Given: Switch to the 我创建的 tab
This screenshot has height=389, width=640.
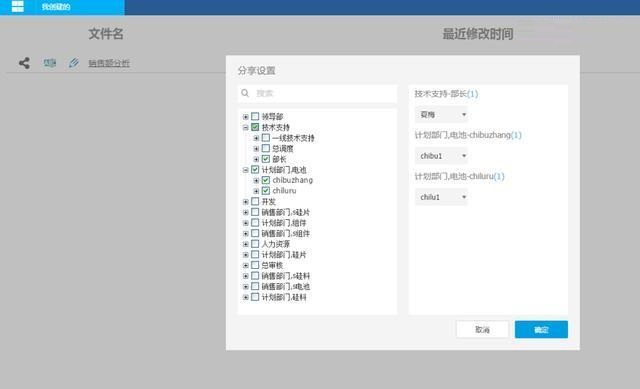Looking at the screenshot, I should pos(56,7).
